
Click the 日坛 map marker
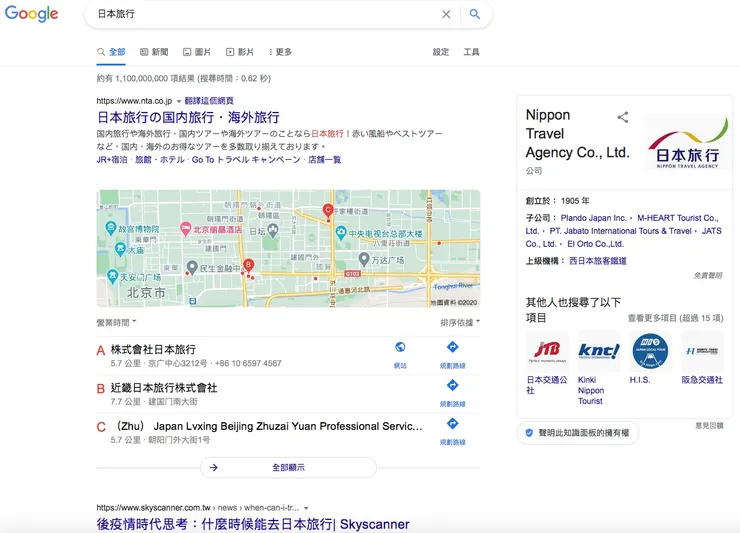click(273, 231)
